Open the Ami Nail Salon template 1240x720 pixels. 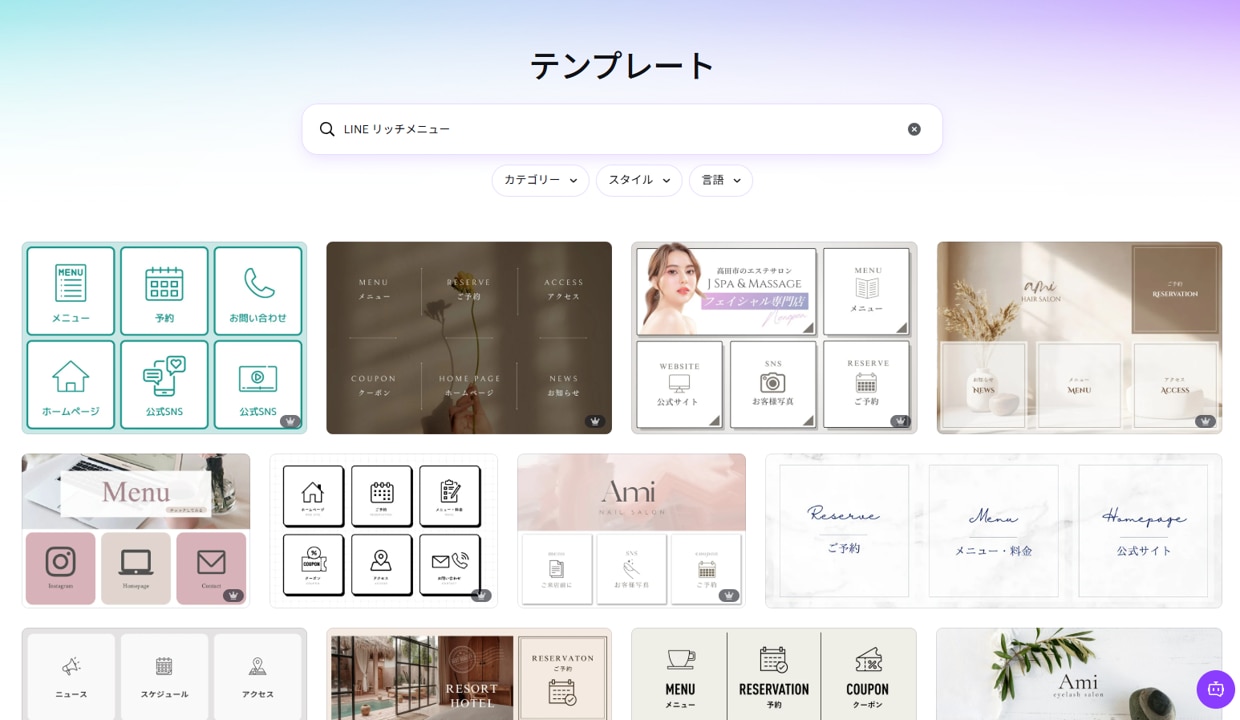631,531
